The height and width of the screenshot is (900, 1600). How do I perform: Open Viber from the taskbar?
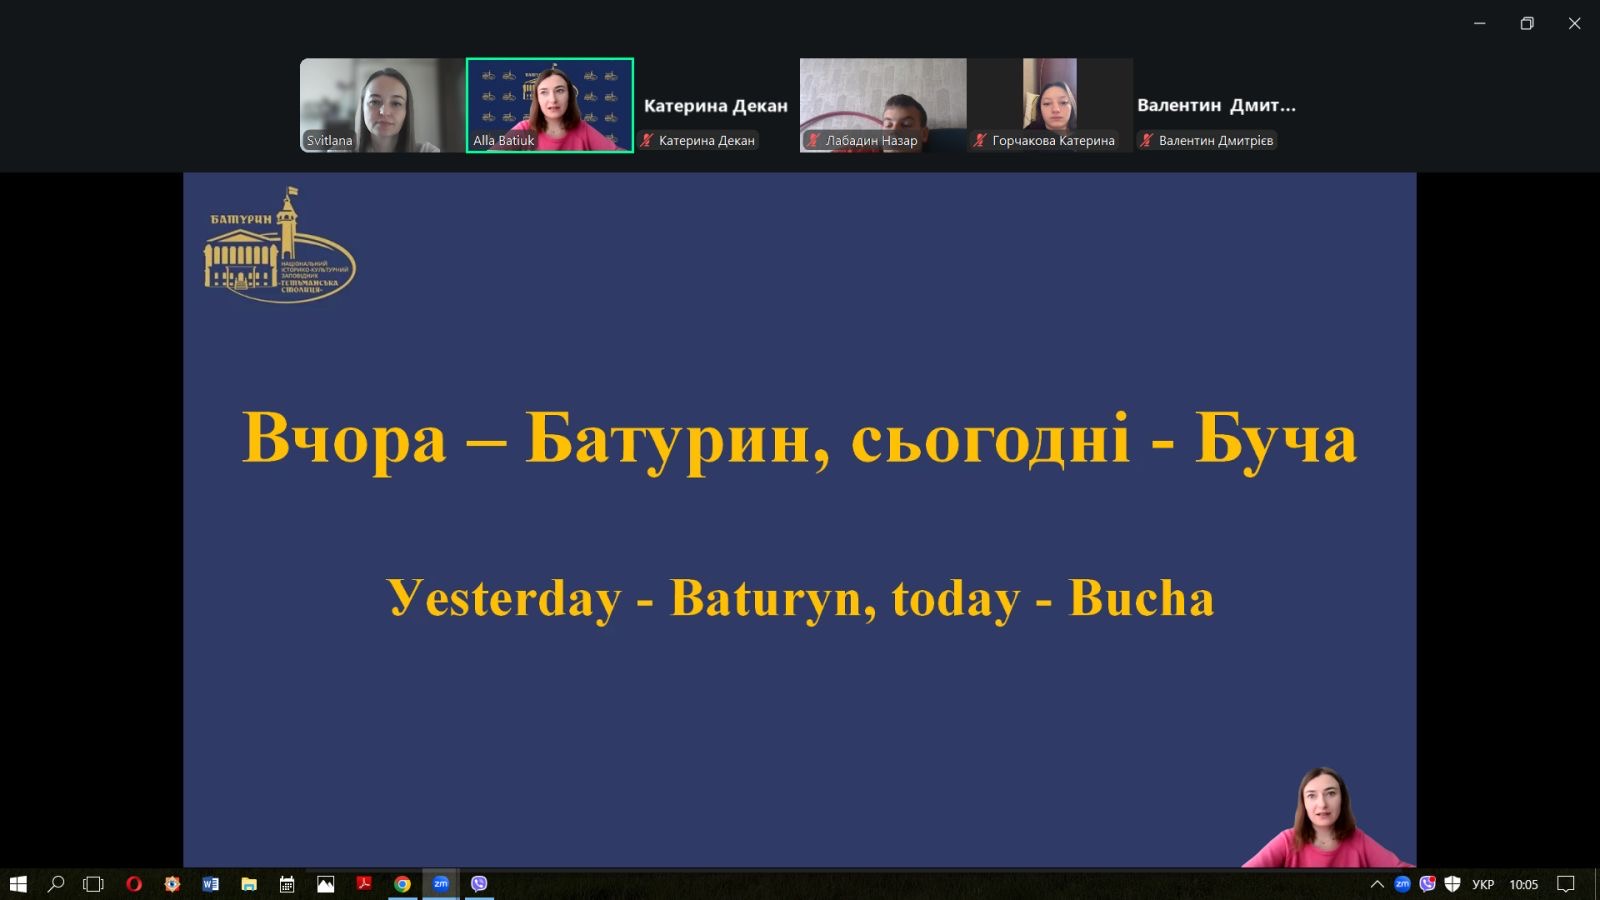click(479, 884)
